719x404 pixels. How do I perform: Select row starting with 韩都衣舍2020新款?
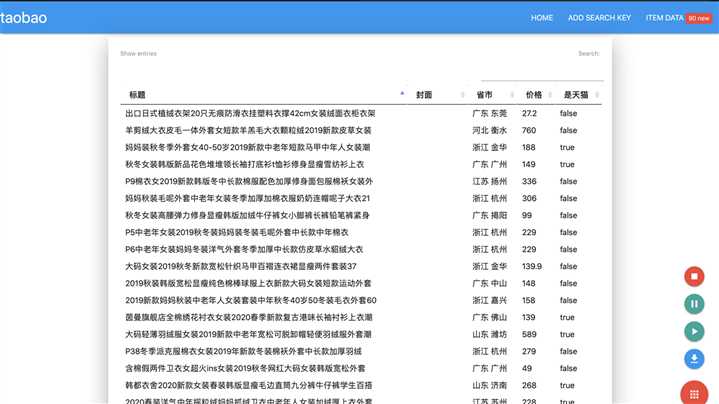pyautogui.click(x=361, y=385)
